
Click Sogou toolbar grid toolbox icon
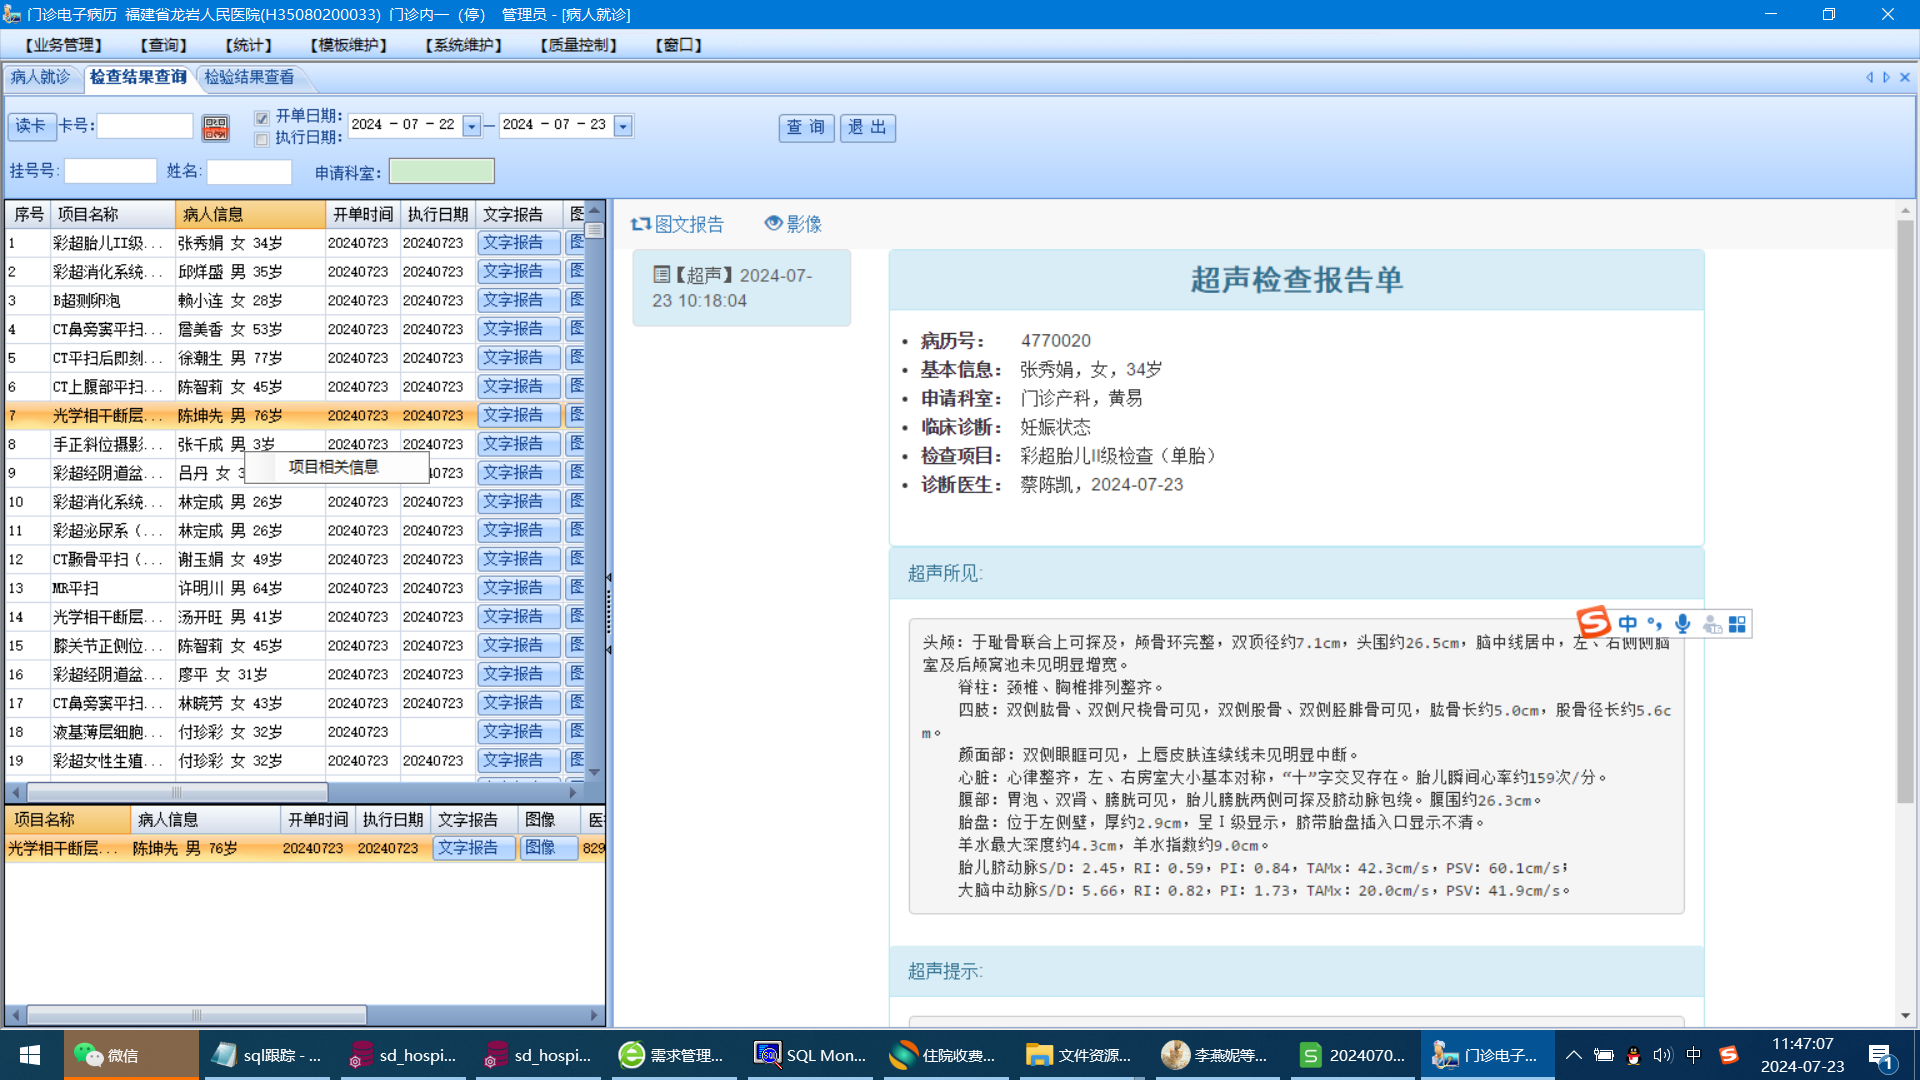pyautogui.click(x=1737, y=624)
